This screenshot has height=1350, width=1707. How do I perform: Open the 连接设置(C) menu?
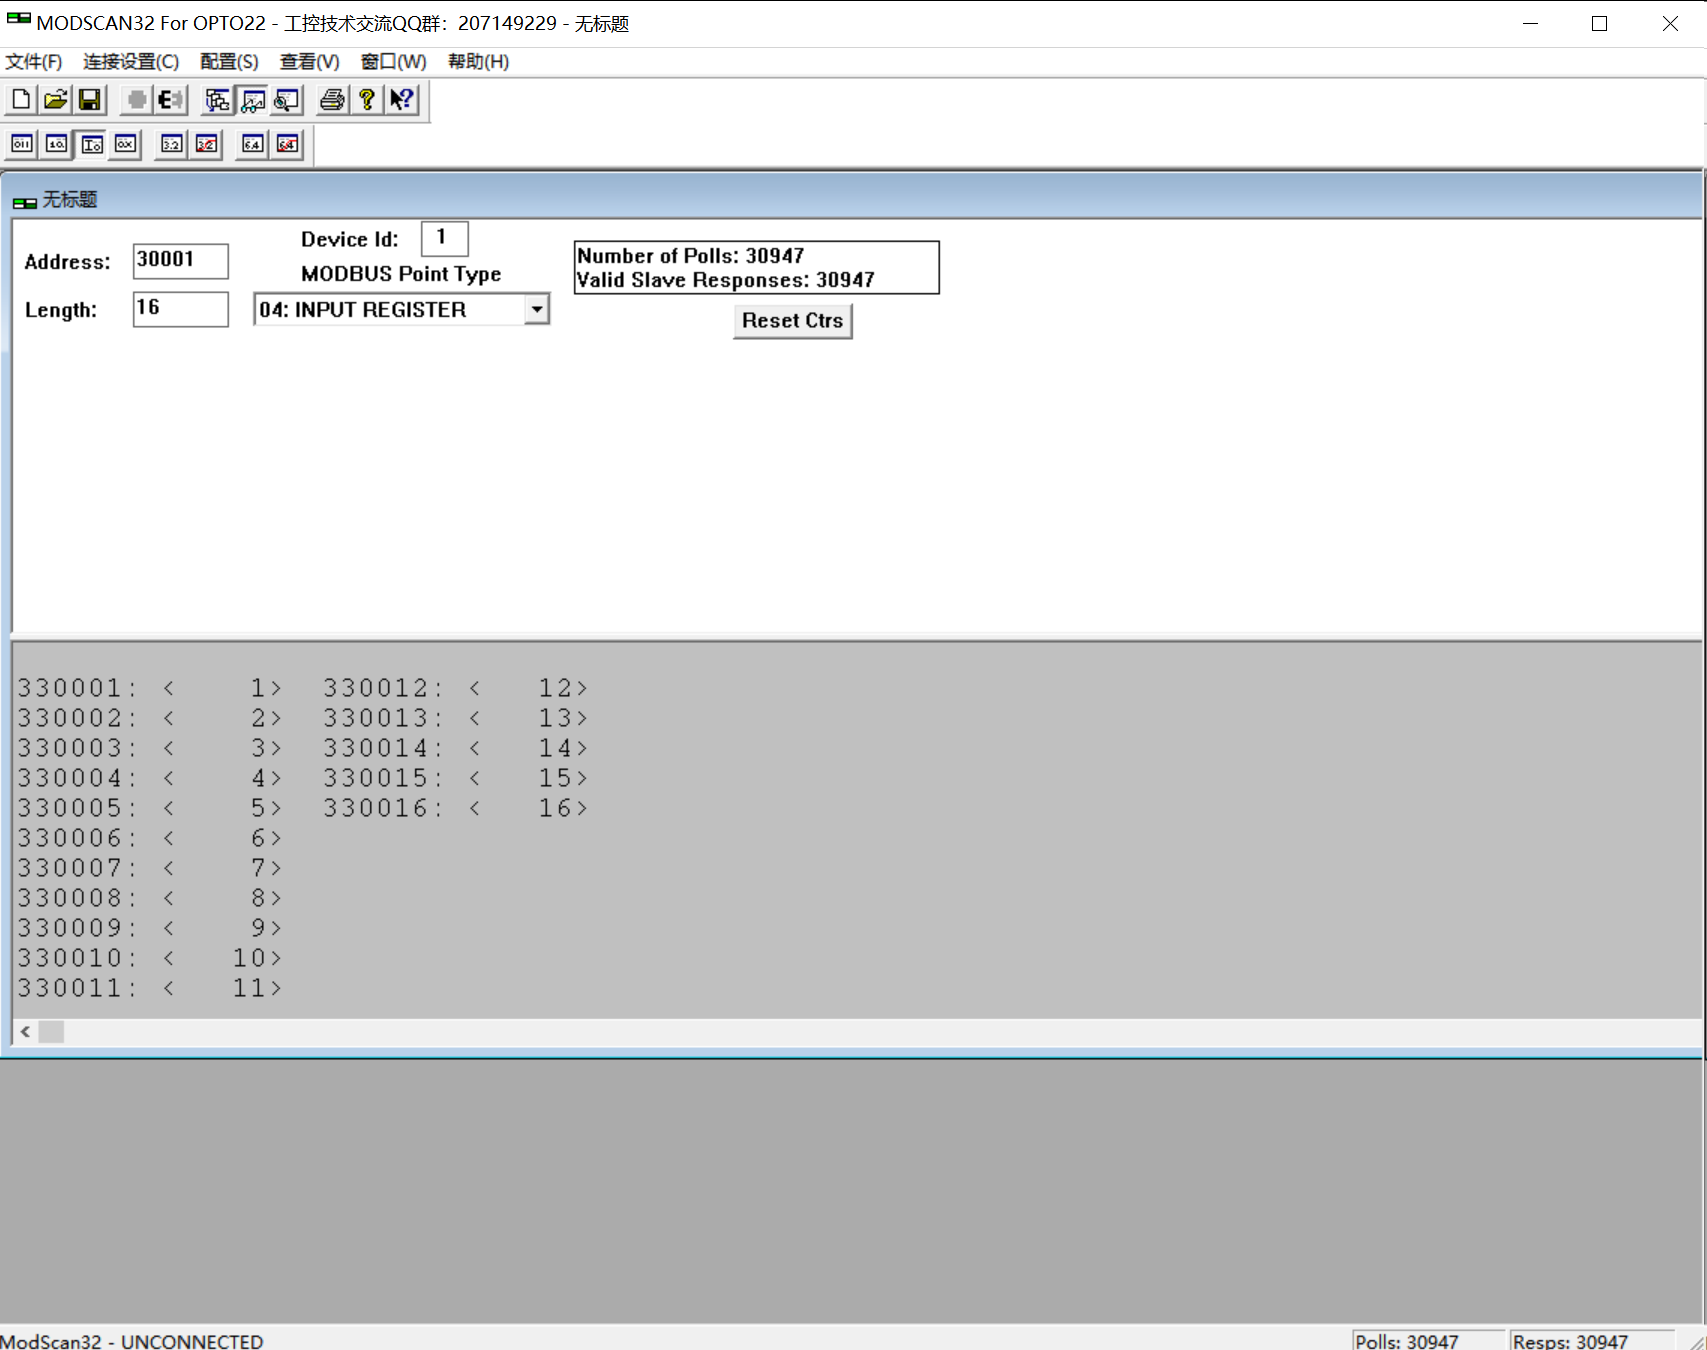[129, 61]
